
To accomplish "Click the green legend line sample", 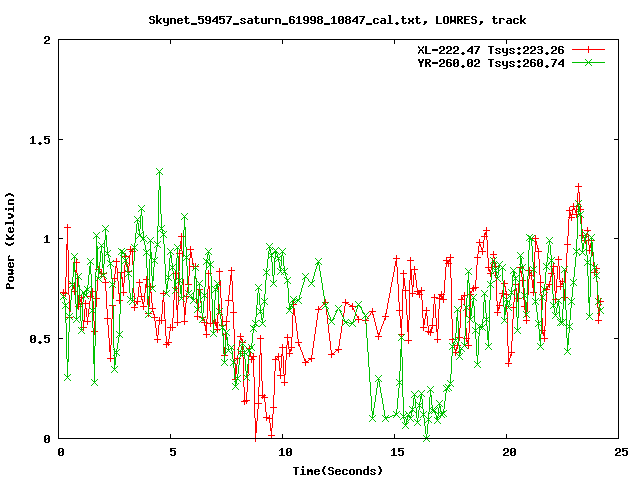I will [x=588, y=62].
